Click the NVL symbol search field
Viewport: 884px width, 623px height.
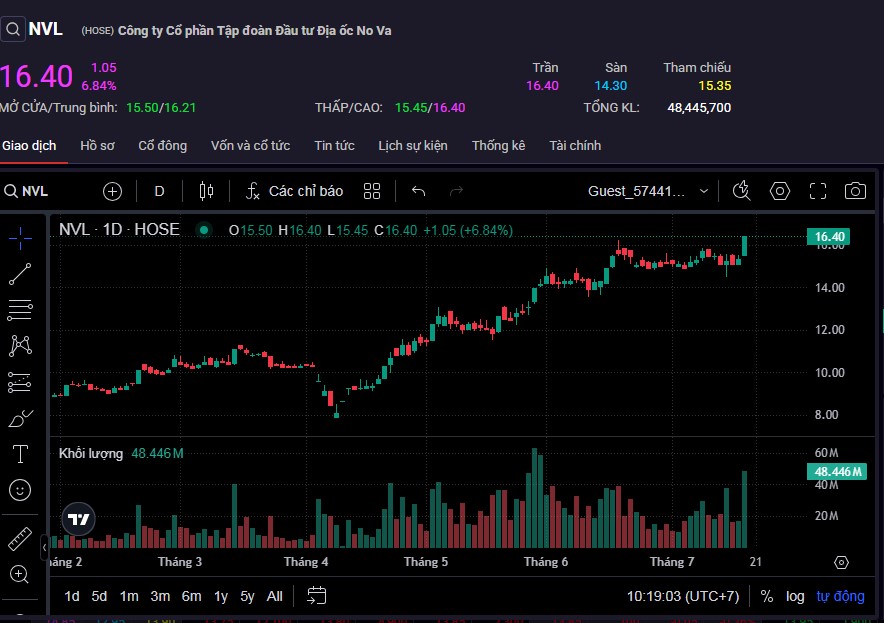tap(40, 191)
